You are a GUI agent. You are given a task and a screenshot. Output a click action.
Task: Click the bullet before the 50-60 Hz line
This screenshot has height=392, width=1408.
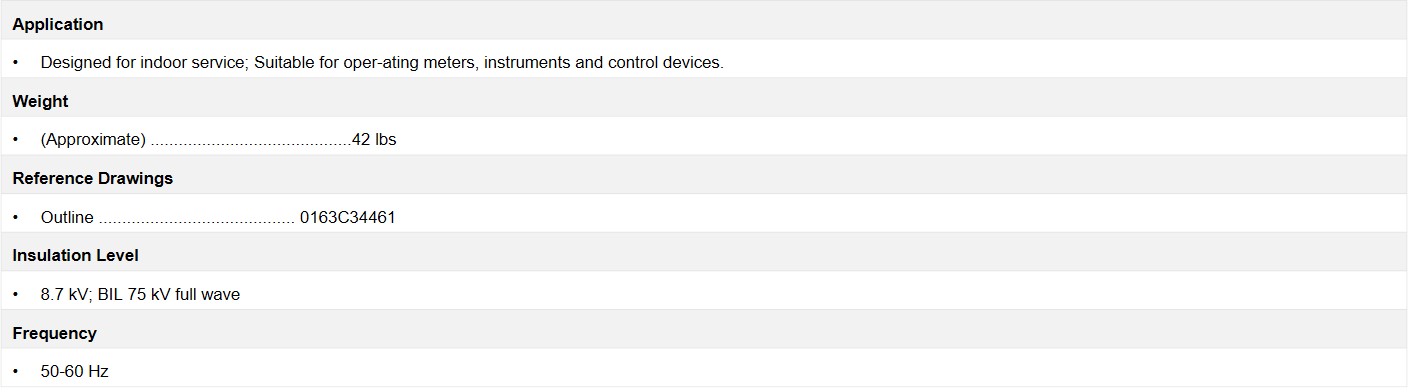coord(16,371)
